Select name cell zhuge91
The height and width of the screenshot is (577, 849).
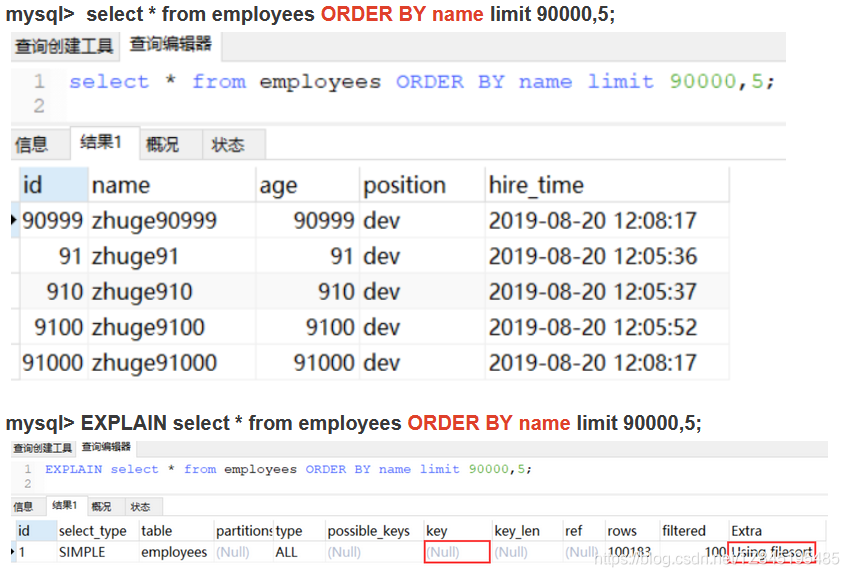click(172, 256)
